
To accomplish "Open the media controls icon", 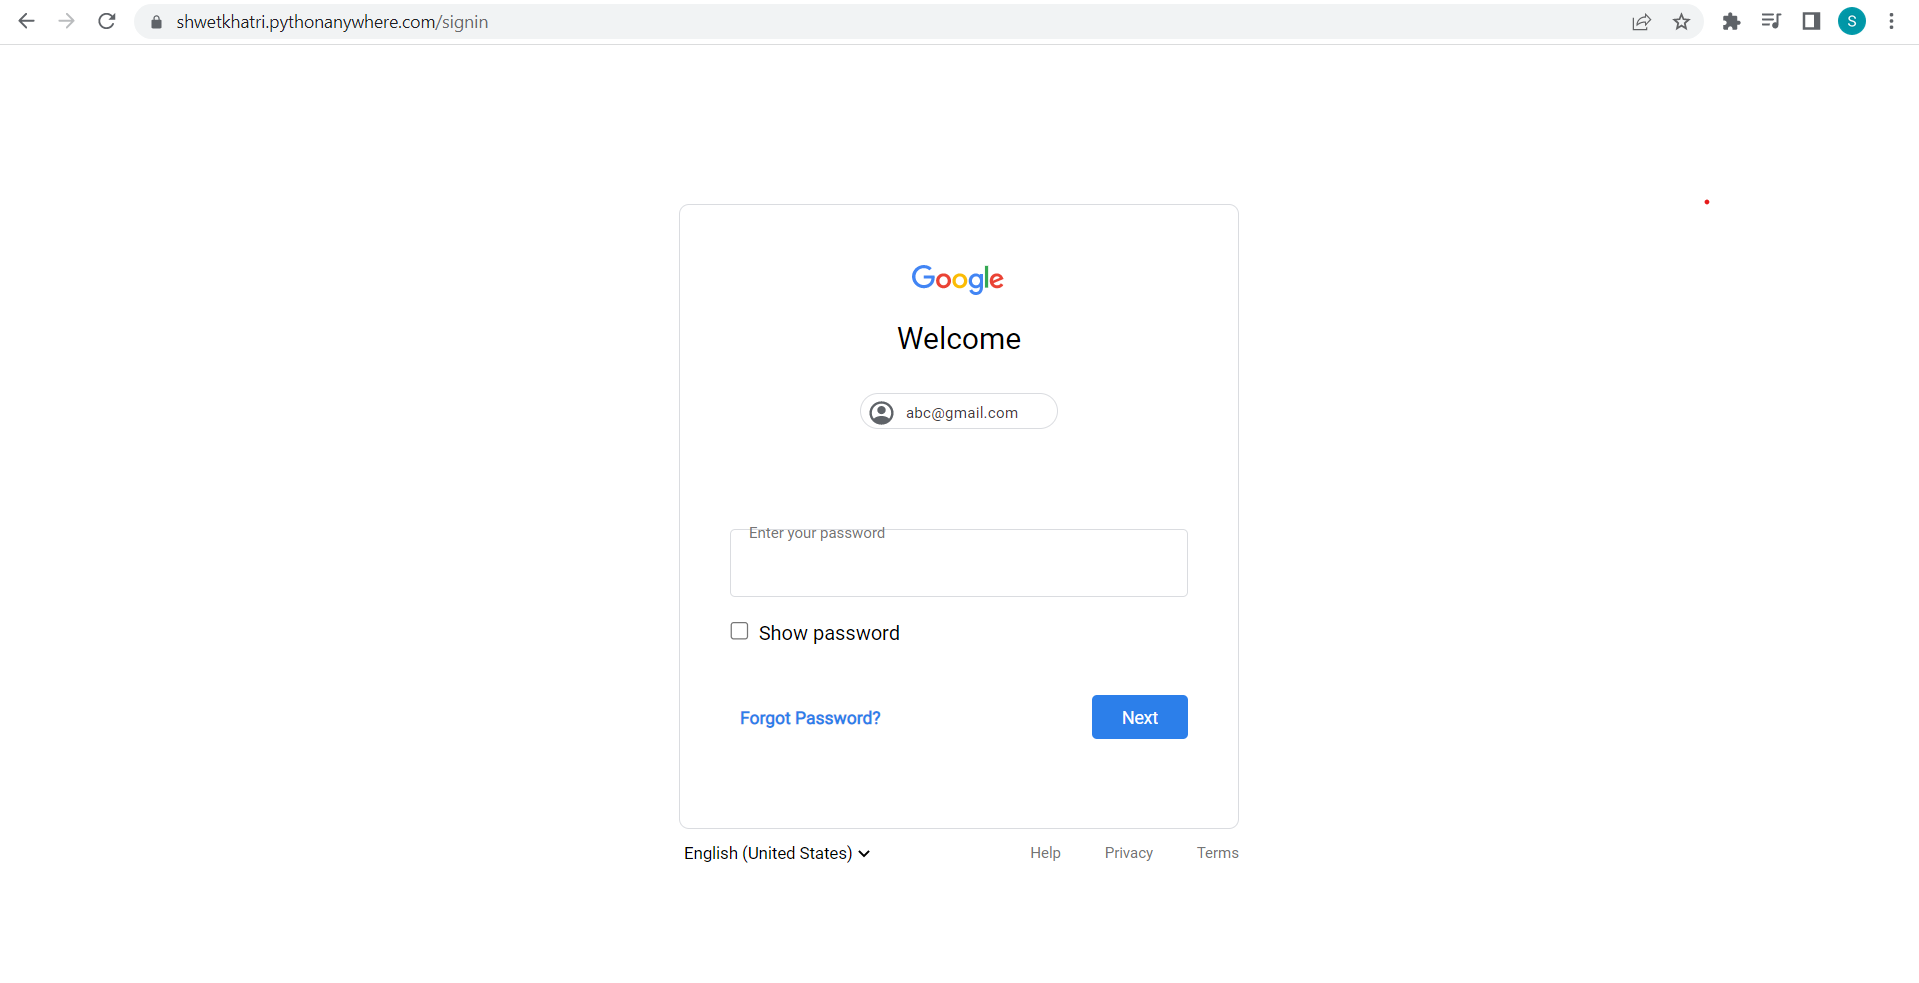I will tap(1770, 21).
